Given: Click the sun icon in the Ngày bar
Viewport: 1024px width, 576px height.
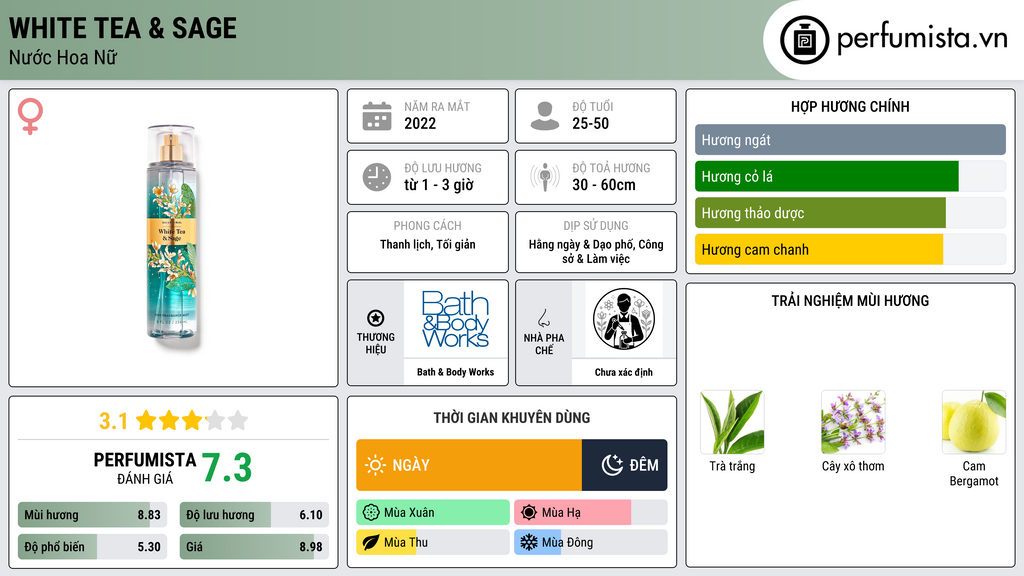Looking at the screenshot, I should 375,465.
